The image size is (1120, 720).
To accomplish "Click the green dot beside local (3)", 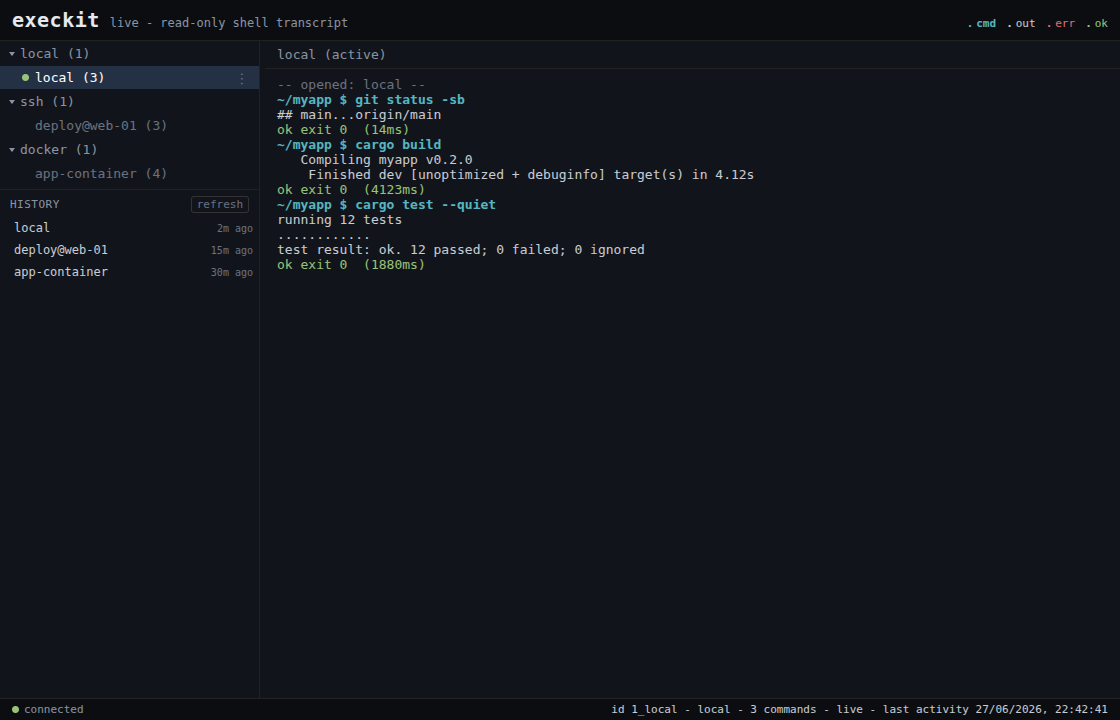I will click(26, 77).
